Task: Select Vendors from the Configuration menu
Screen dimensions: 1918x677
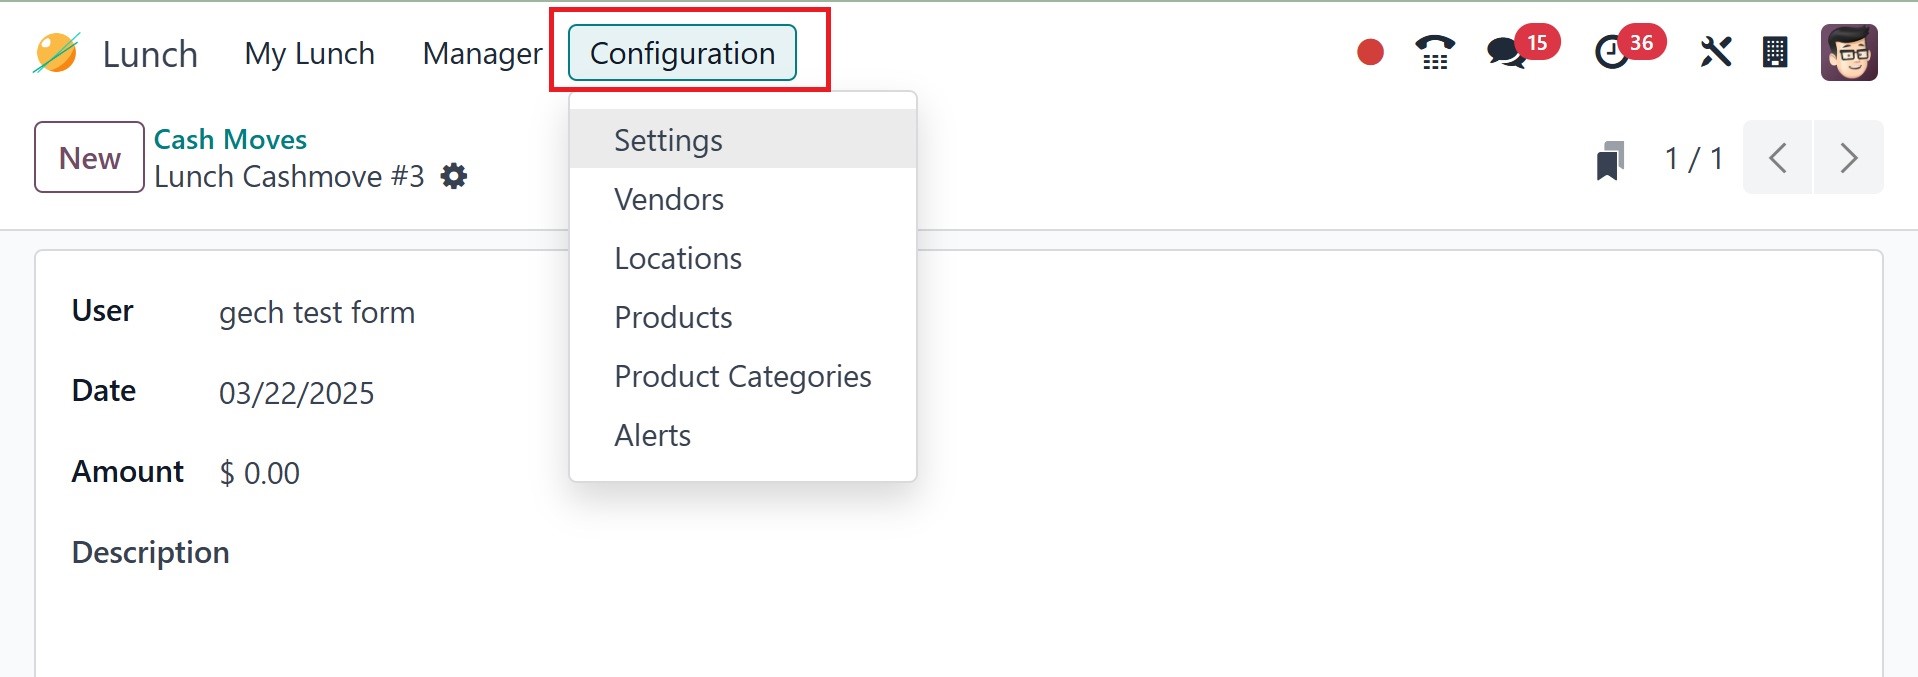Action: (669, 199)
